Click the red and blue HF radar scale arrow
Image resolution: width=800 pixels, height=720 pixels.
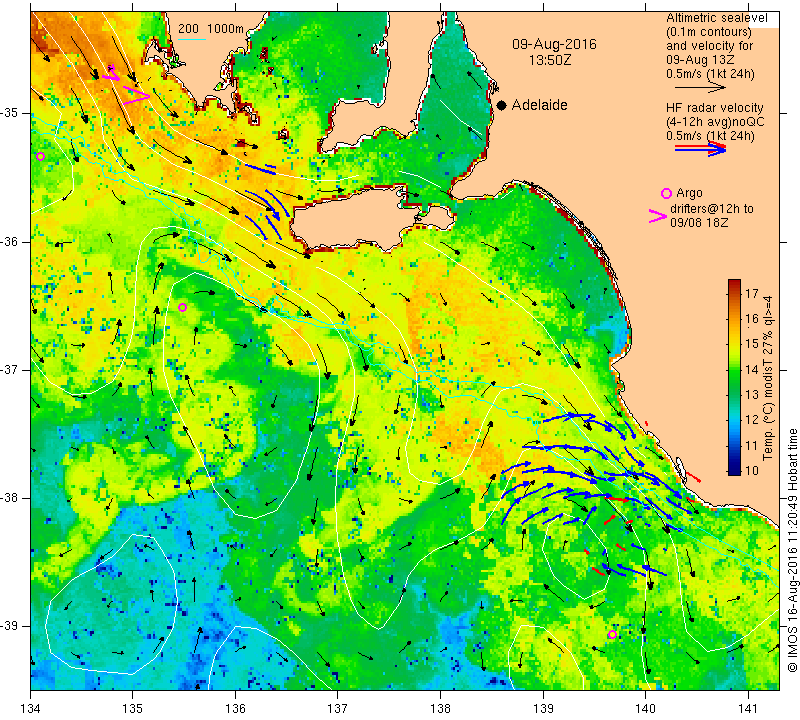(x=700, y=148)
